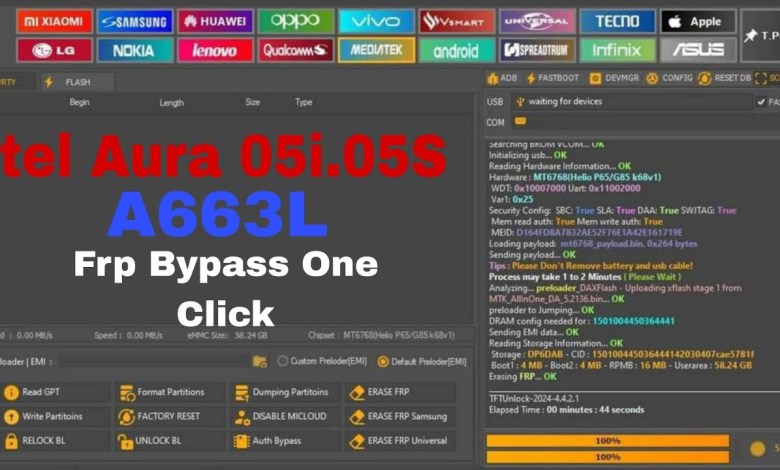Click the FACTORY RESET circular icon

[126, 417]
